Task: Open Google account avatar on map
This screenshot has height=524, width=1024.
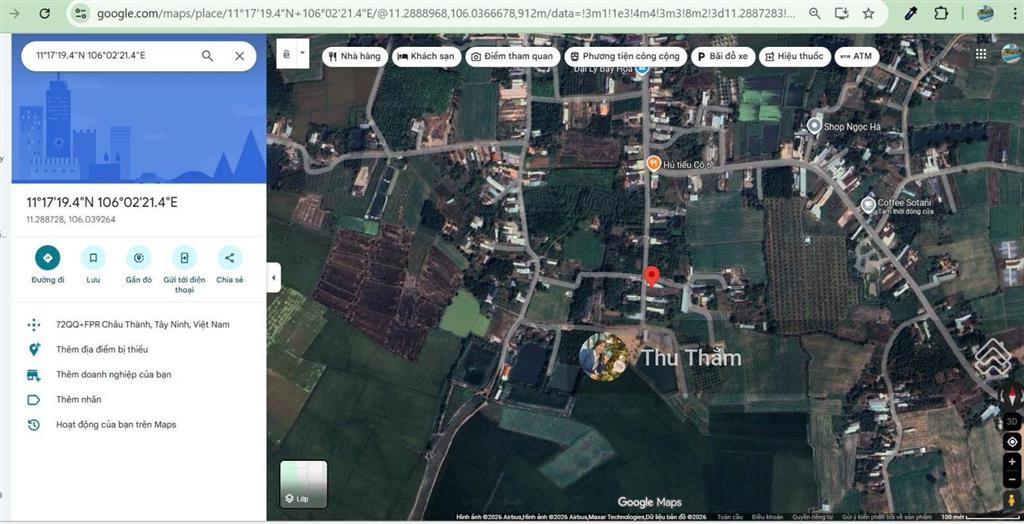Action: (x=1012, y=54)
